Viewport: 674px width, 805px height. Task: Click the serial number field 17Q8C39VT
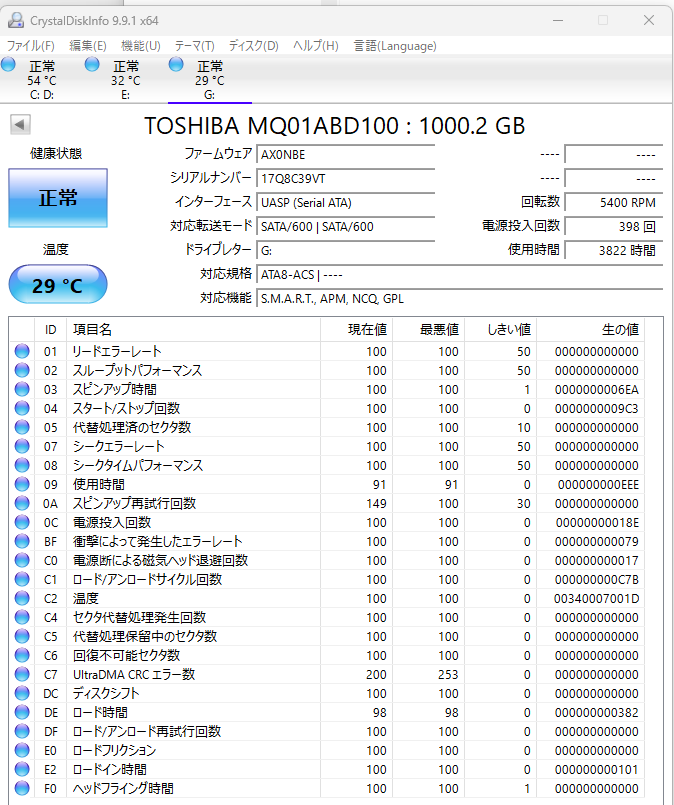345,179
